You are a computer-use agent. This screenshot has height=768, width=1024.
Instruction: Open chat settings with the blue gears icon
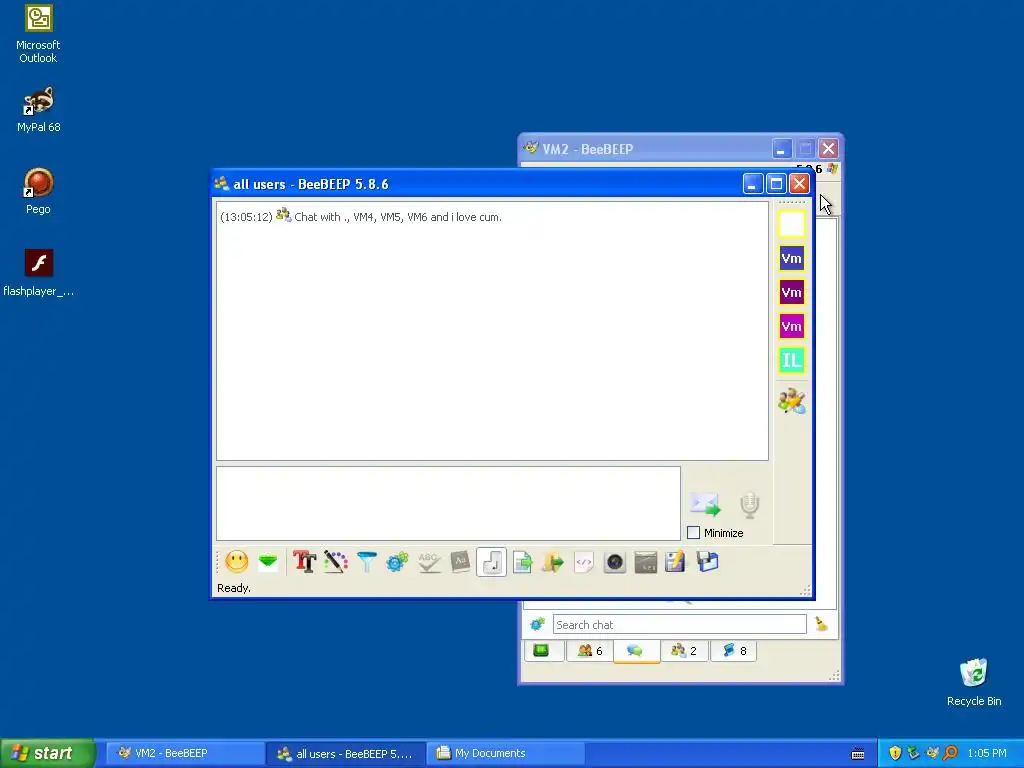[x=397, y=562]
